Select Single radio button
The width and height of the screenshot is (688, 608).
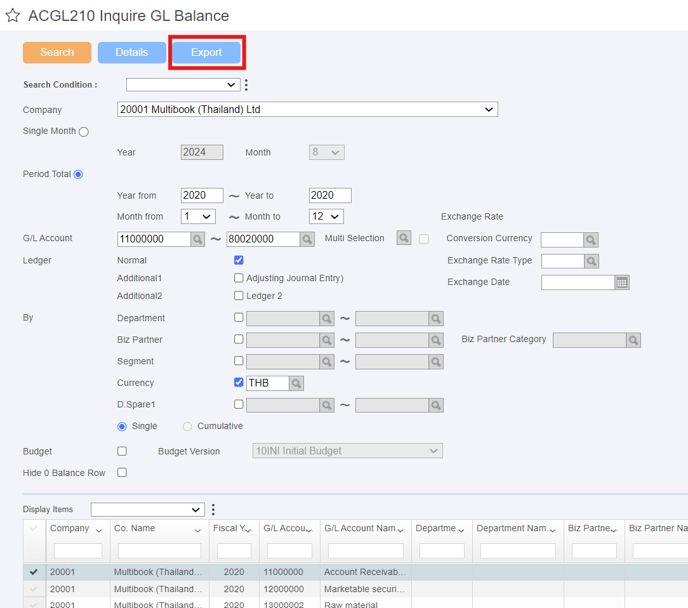pyautogui.click(x=122, y=426)
